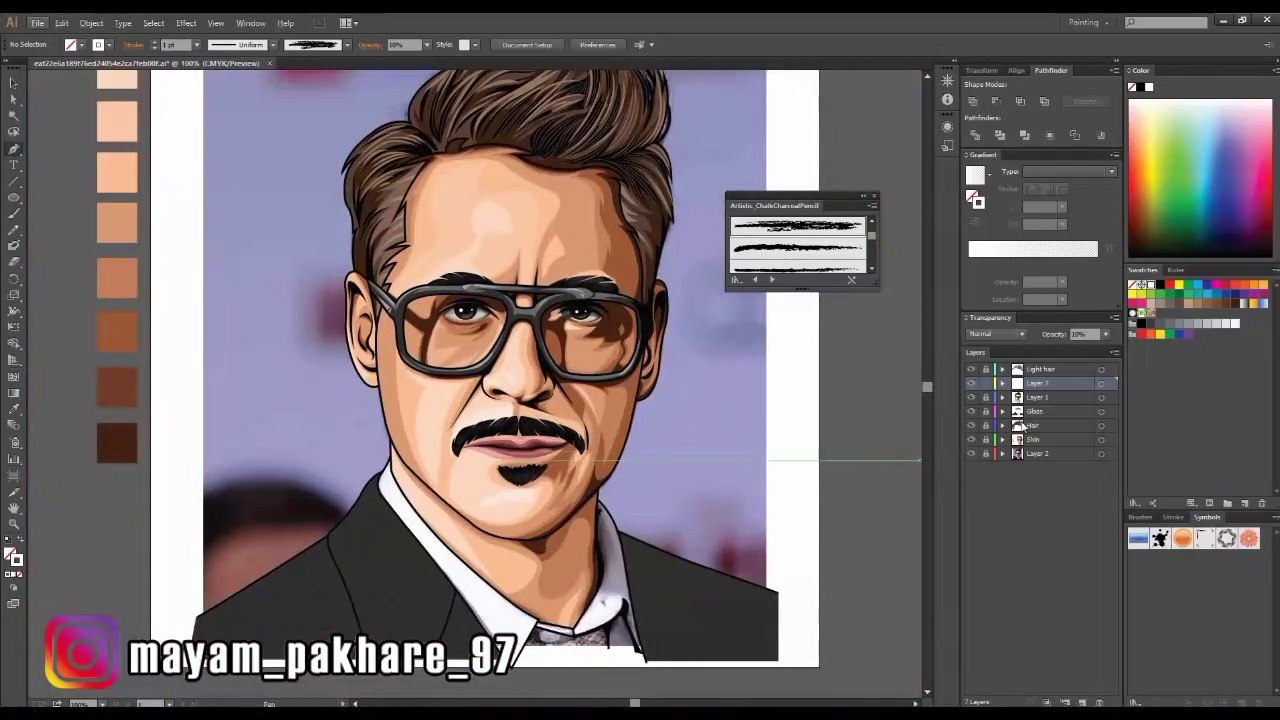
Task: Select the Pen tool
Action: (14, 148)
